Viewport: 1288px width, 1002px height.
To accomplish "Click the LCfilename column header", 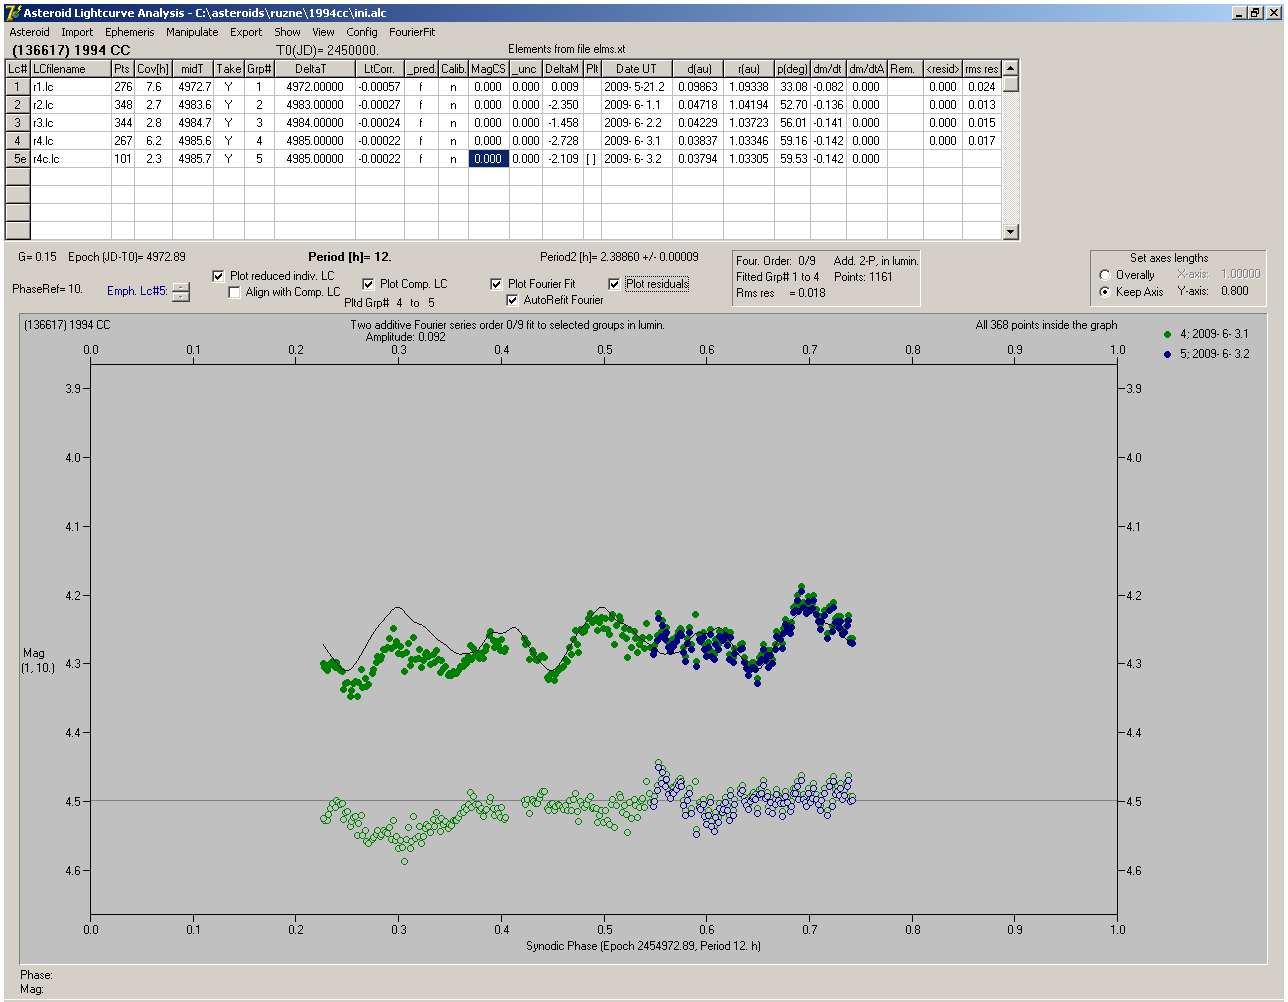I will point(70,69).
